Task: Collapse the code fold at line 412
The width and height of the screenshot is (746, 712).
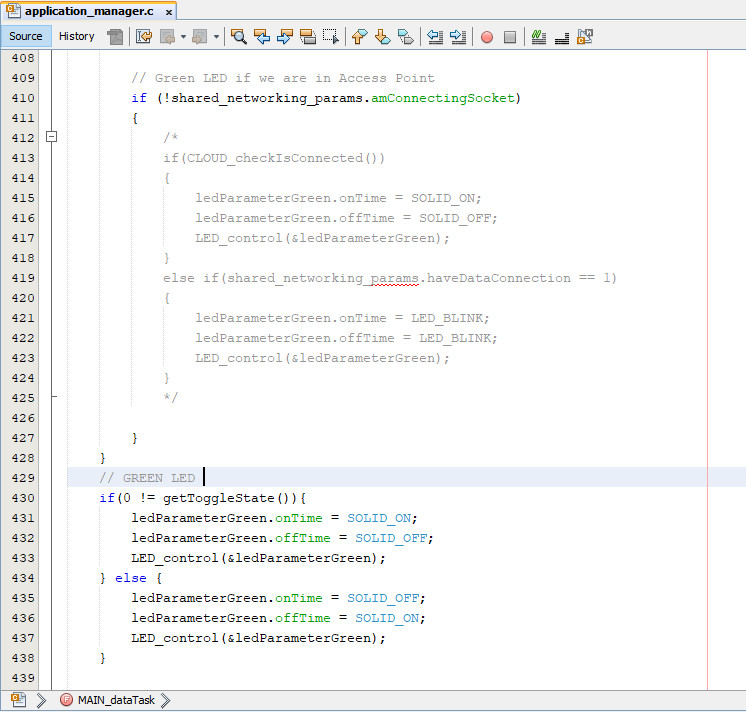Action: [52, 137]
